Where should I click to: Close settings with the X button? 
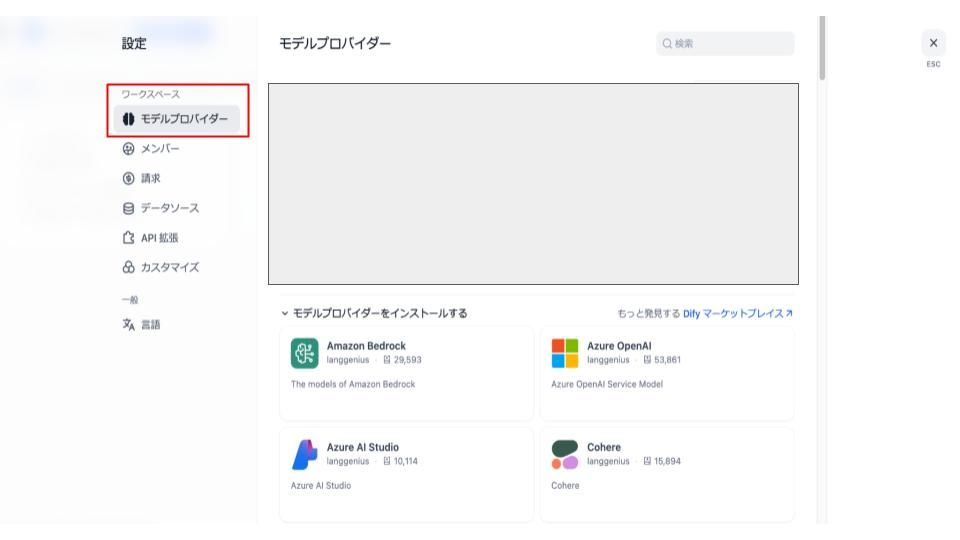click(933, 44)
